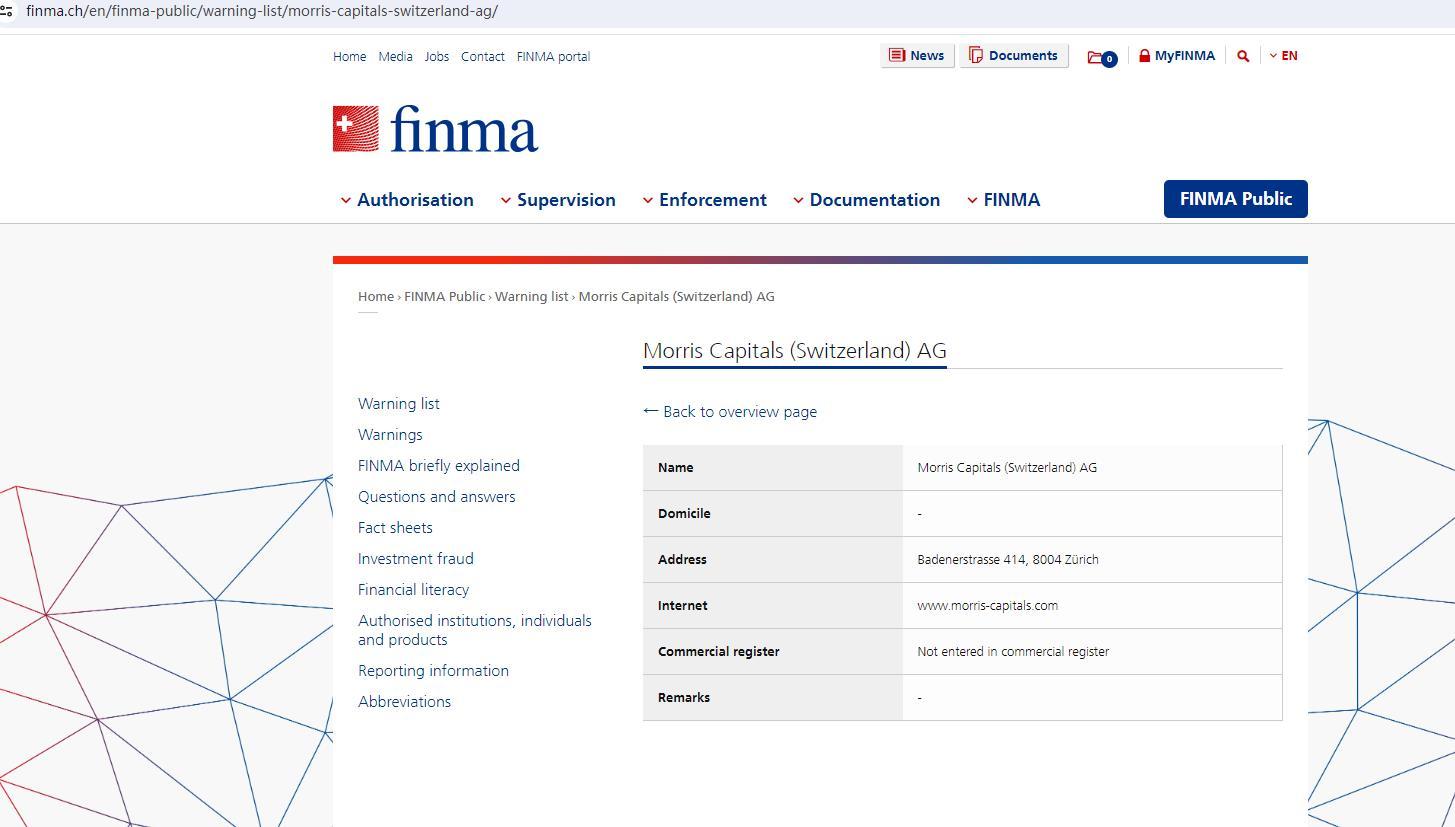
Task: Click the address bar URL
Action: point(262,11)
